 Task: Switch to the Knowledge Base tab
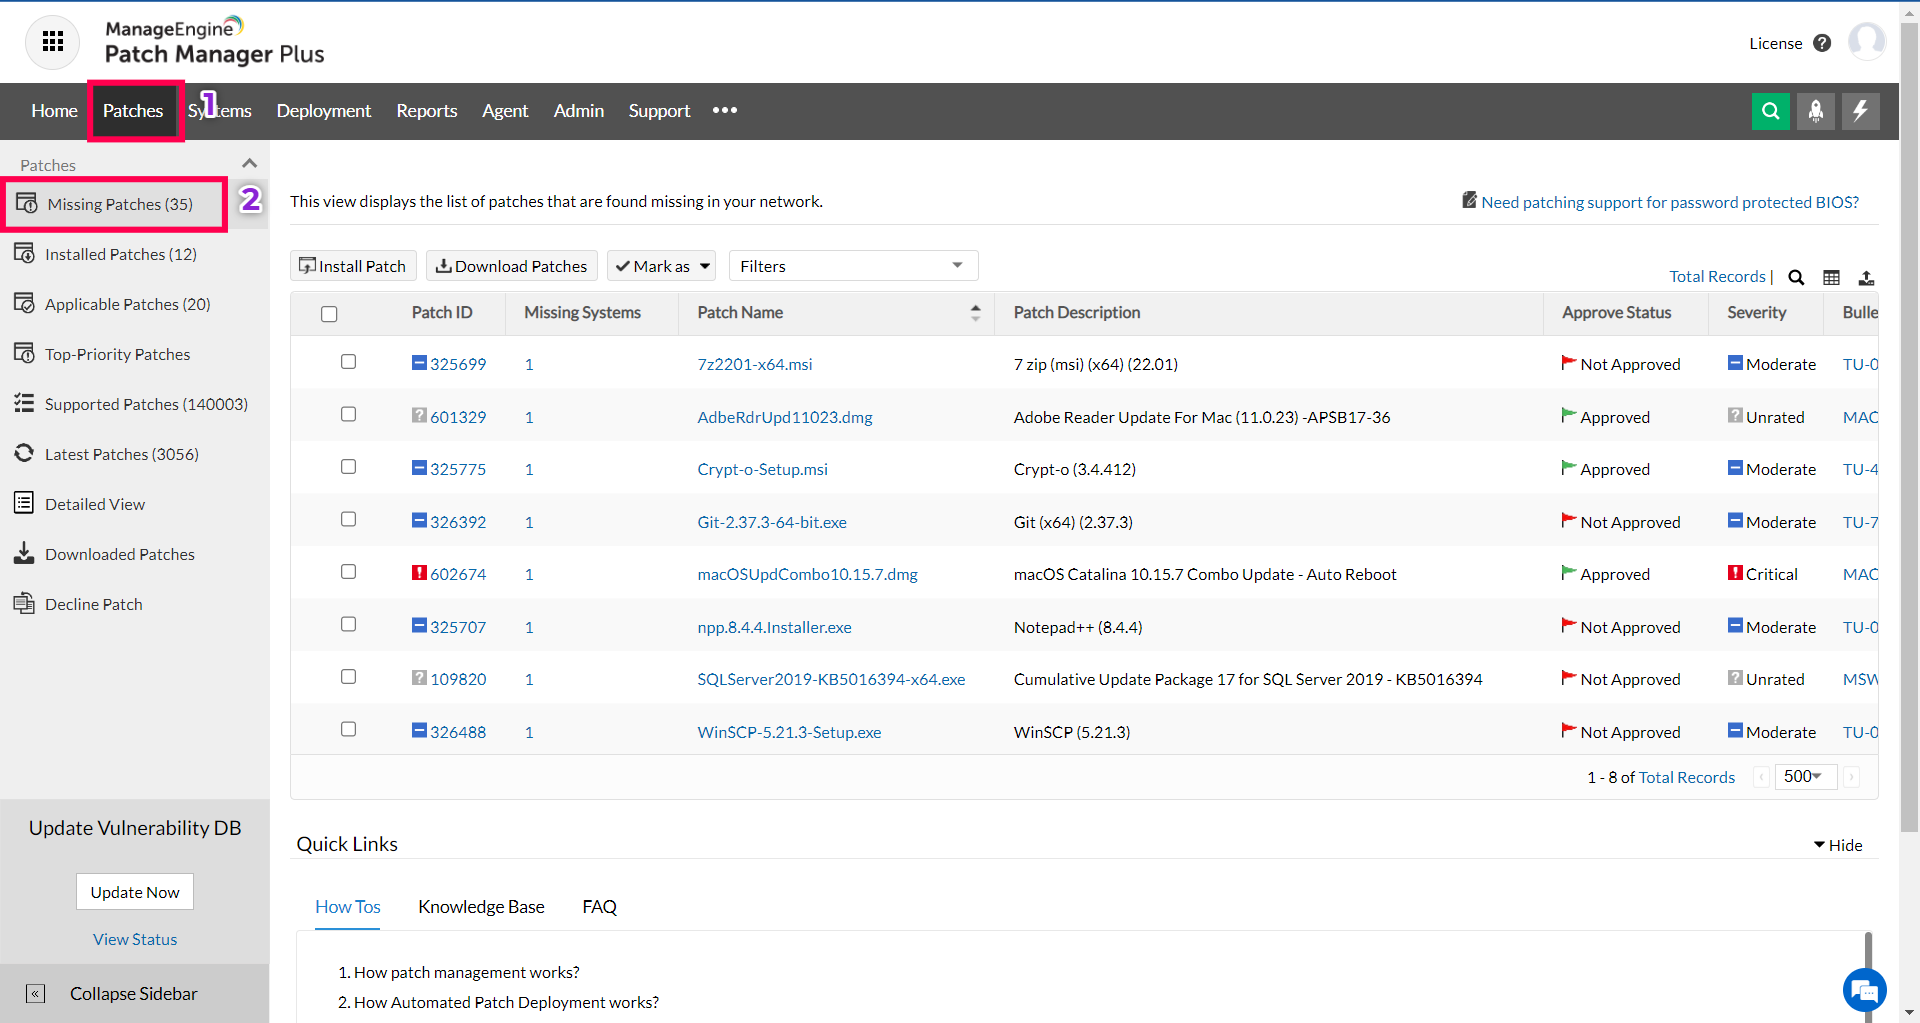[481, 907]
